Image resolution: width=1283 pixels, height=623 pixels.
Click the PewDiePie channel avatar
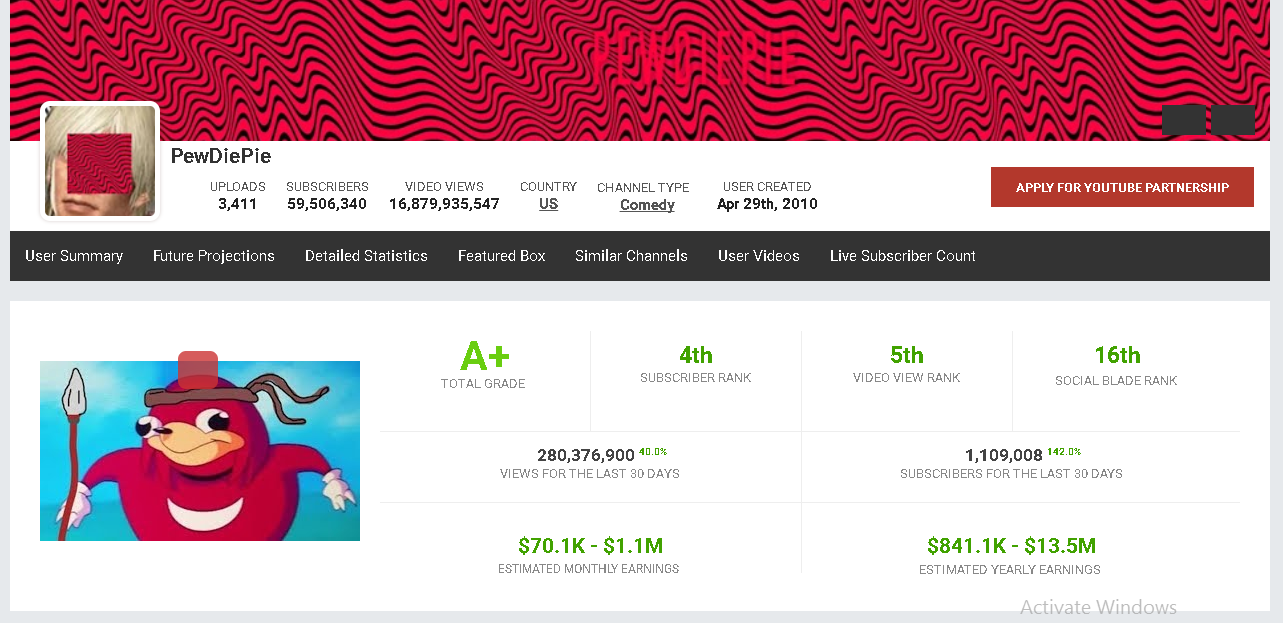pyautogui.click(x=100, y=161)
